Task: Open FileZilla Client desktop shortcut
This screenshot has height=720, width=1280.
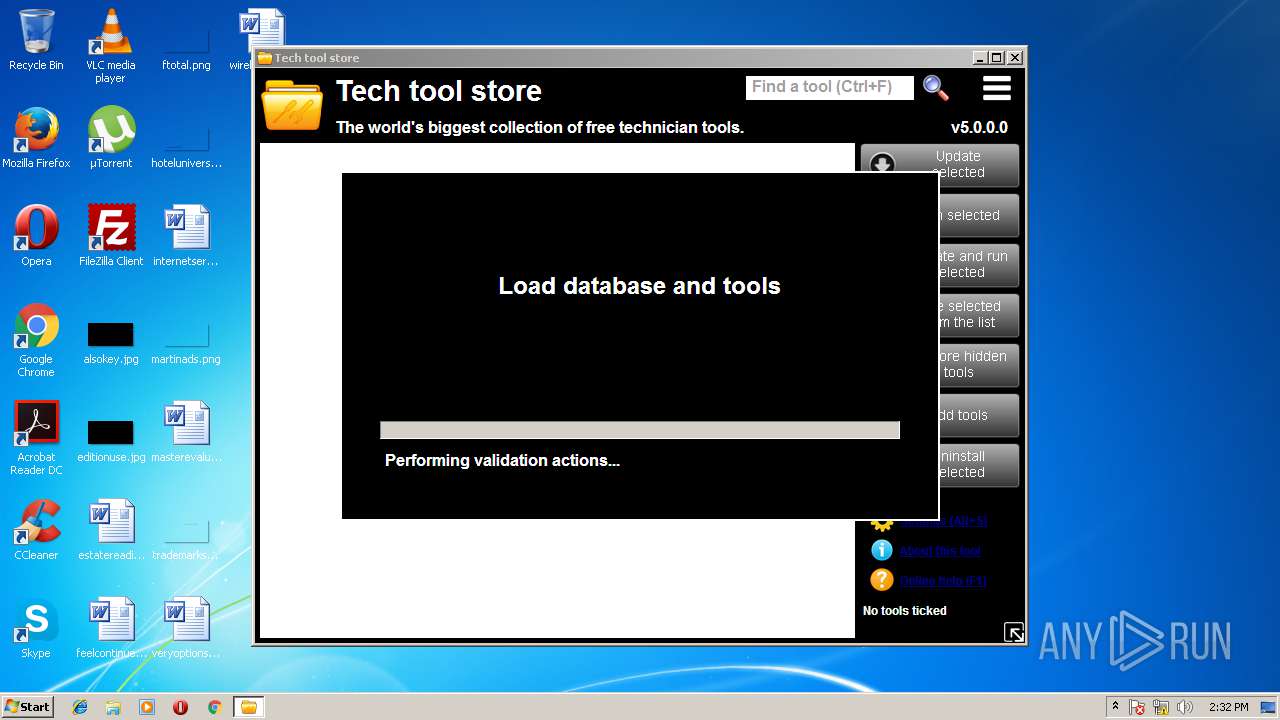Action: [110, 236]
